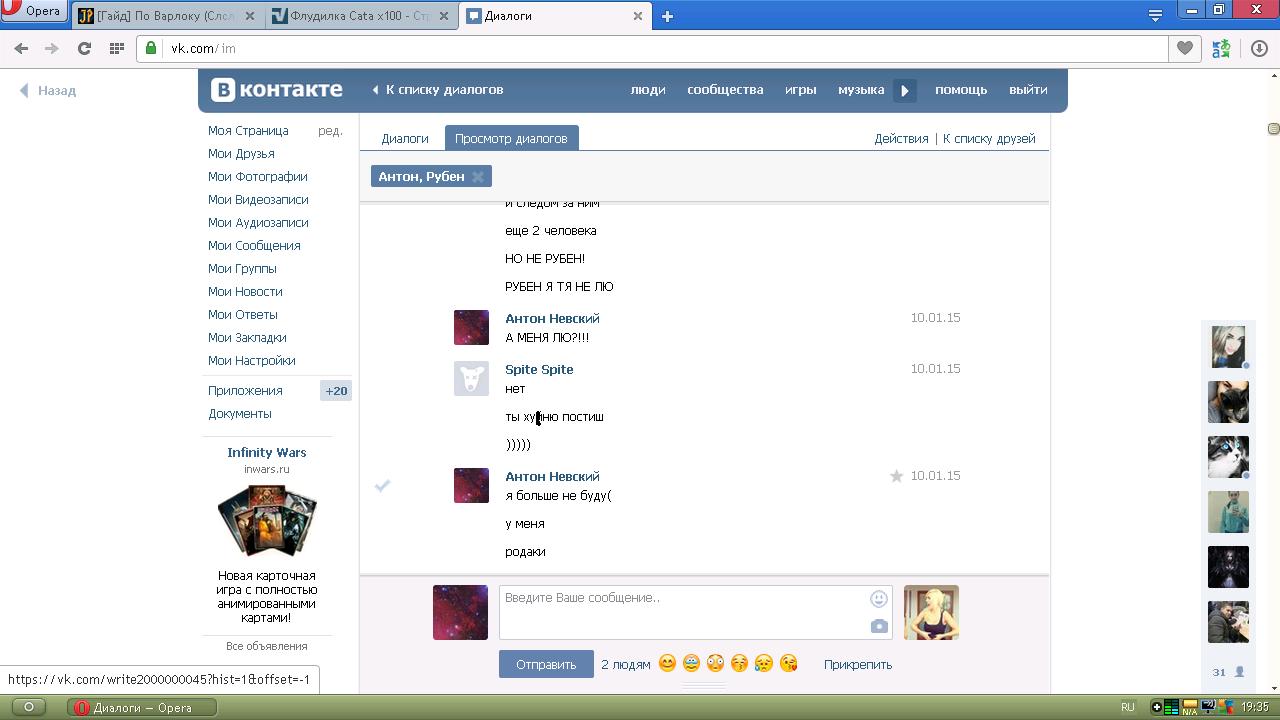Open Мои Настройки in left menu
This screenshot has height=720, width=1280.
click(251, 361)
